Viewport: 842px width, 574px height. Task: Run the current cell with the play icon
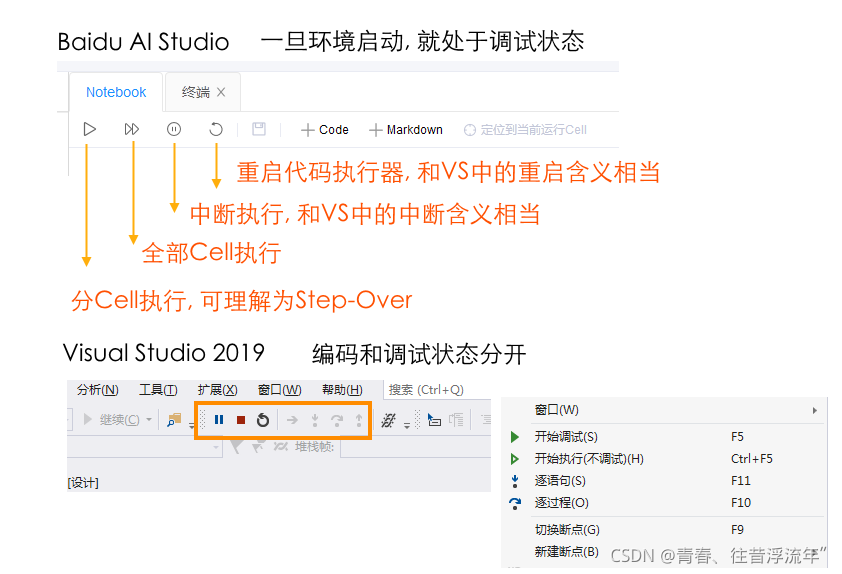click(90, 129)
